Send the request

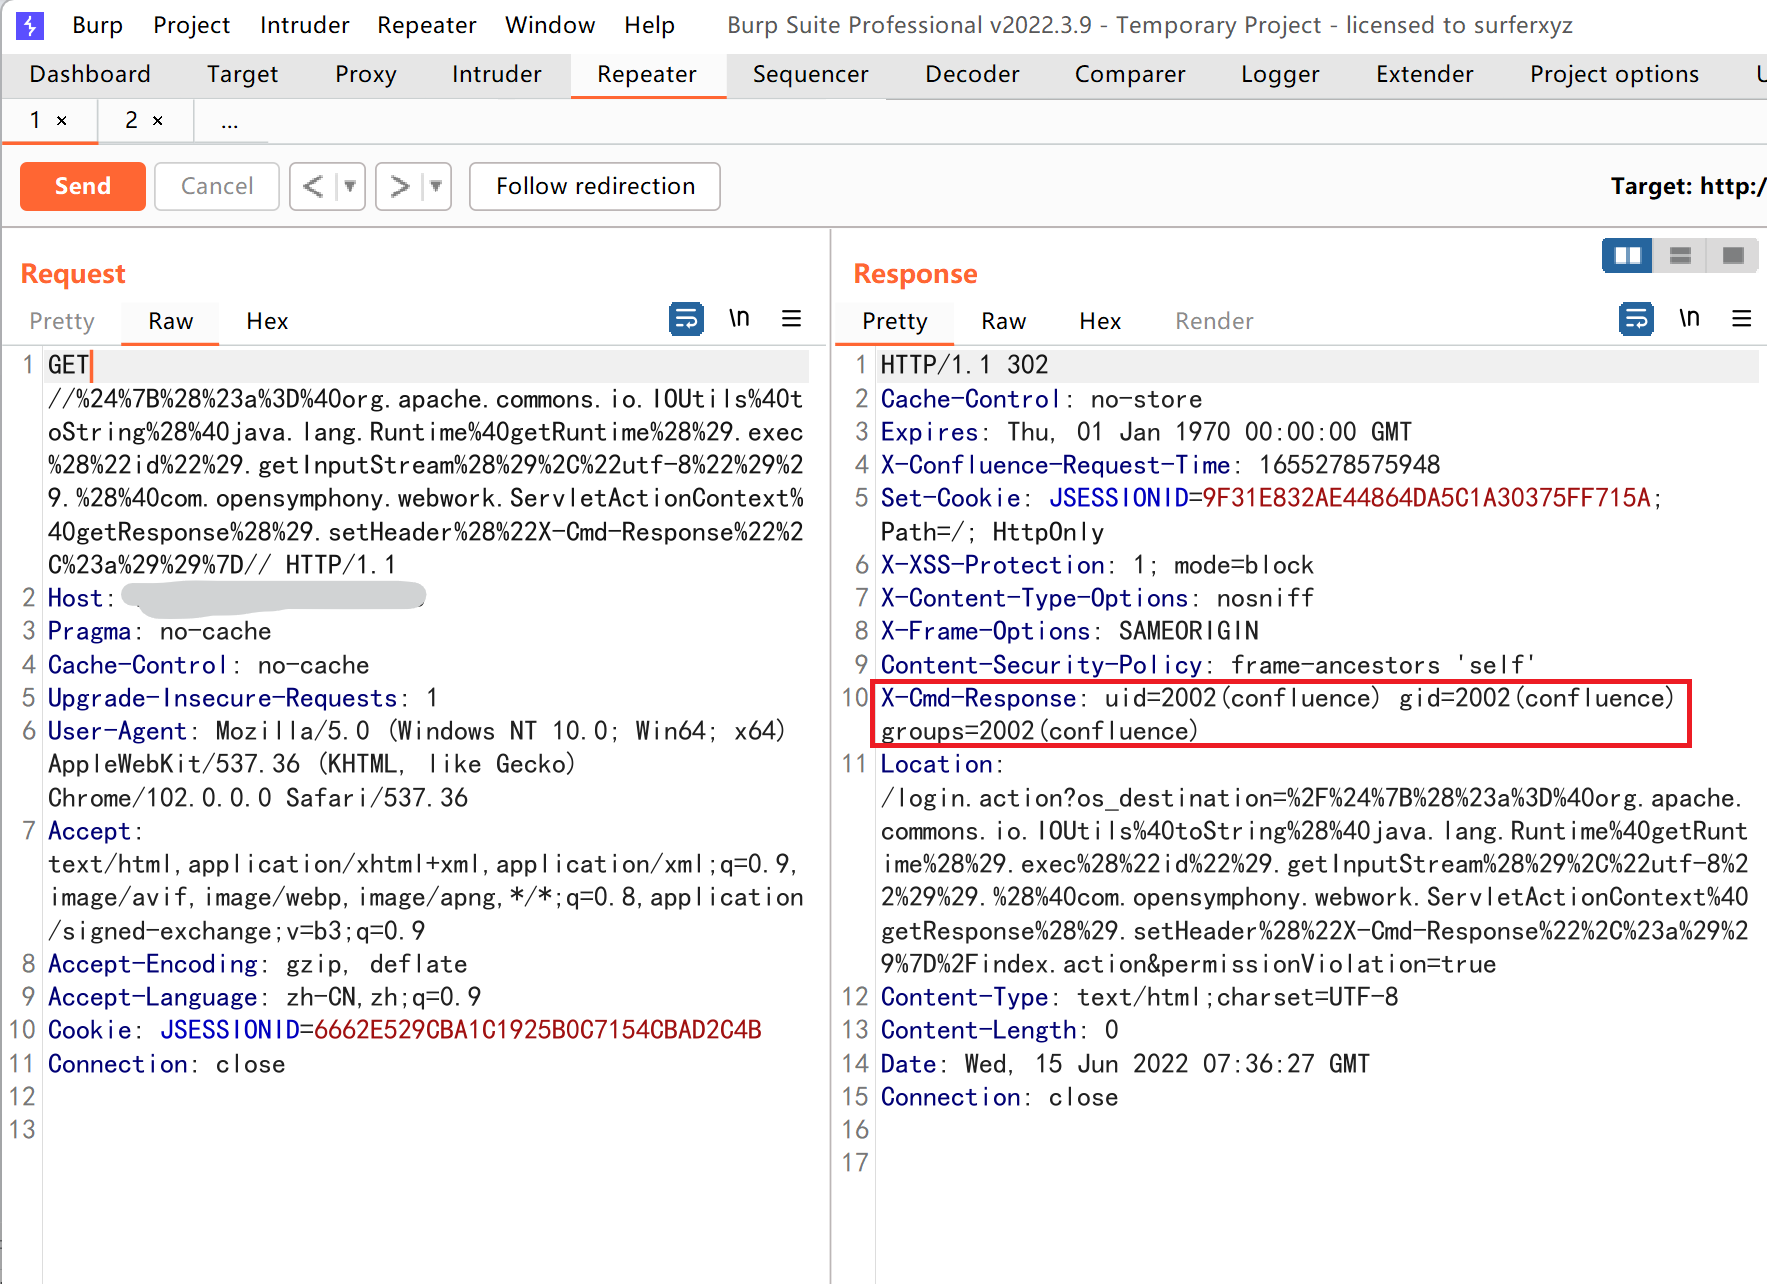(x=83, y=186)
